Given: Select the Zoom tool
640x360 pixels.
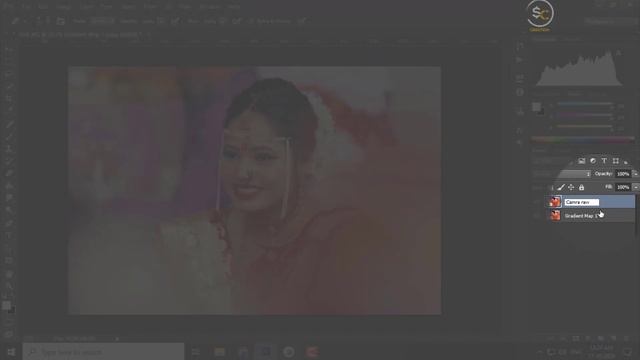Looking at the screenshot, I should (9, 286).
